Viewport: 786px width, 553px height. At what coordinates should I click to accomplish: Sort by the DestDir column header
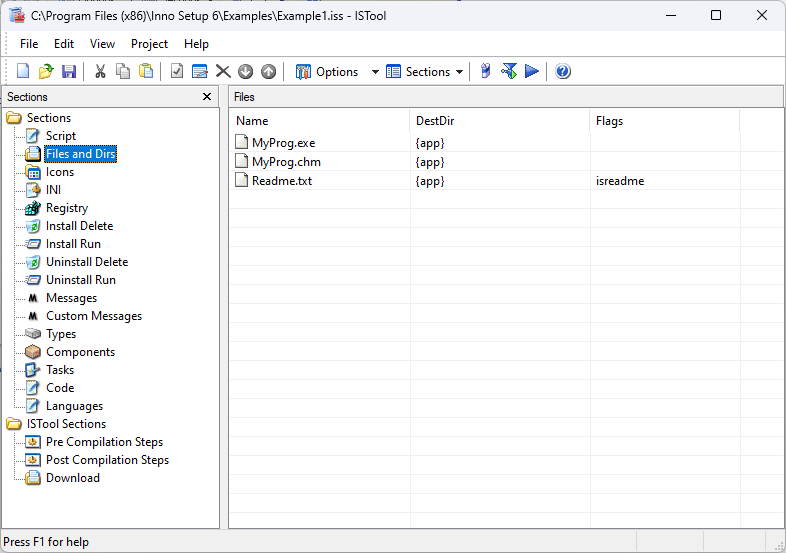coord(499,121)
